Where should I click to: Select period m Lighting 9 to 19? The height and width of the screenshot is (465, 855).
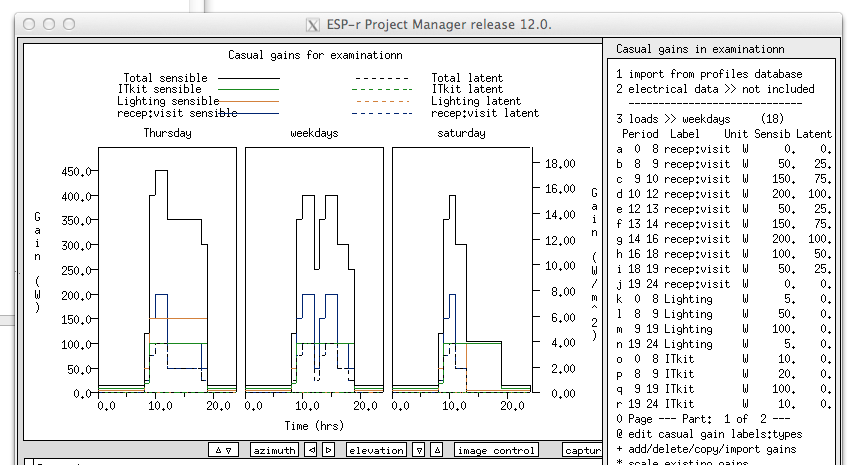(x=724, y=329)
